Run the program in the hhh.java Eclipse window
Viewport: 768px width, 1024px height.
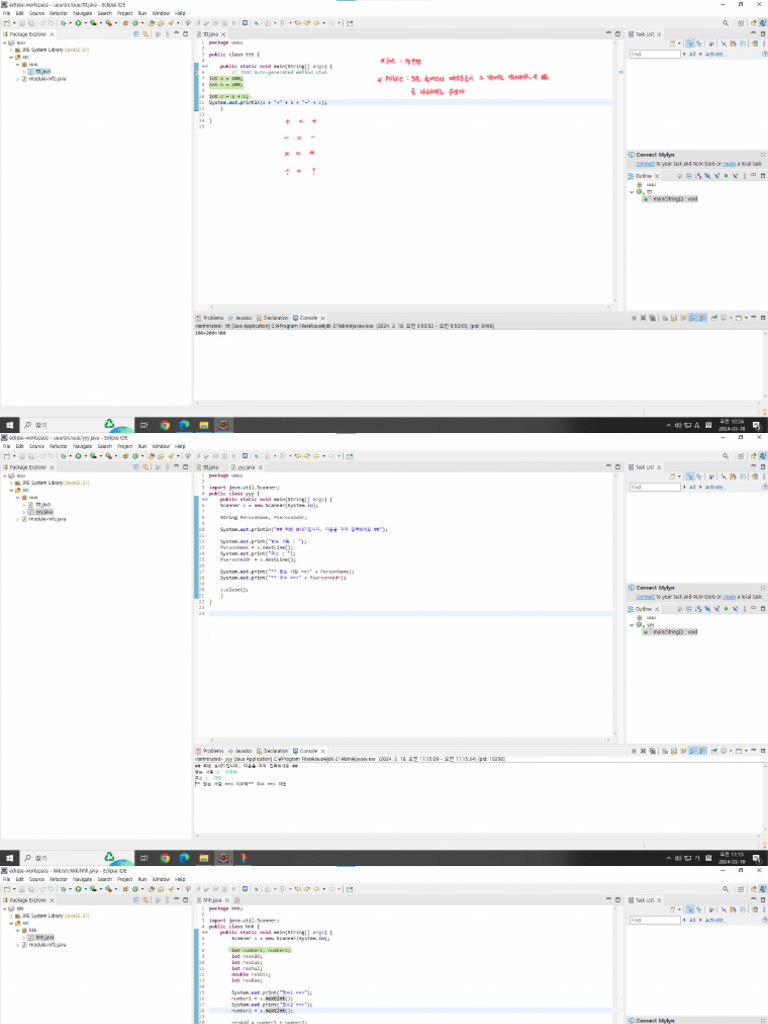point(78,889)
